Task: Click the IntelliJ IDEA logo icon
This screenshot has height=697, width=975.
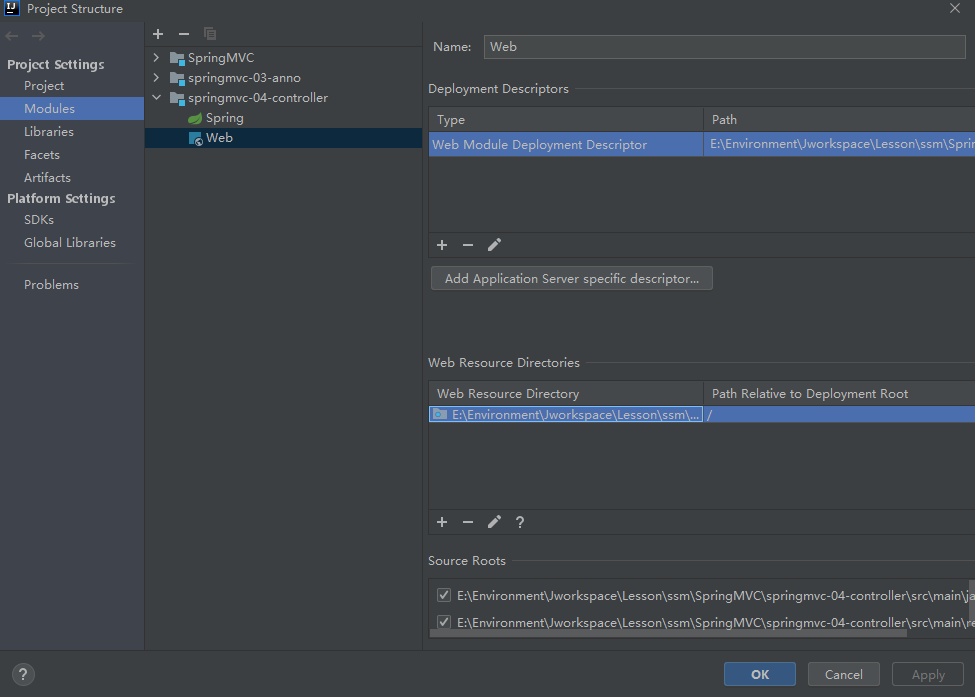Action: click(12, 8)
